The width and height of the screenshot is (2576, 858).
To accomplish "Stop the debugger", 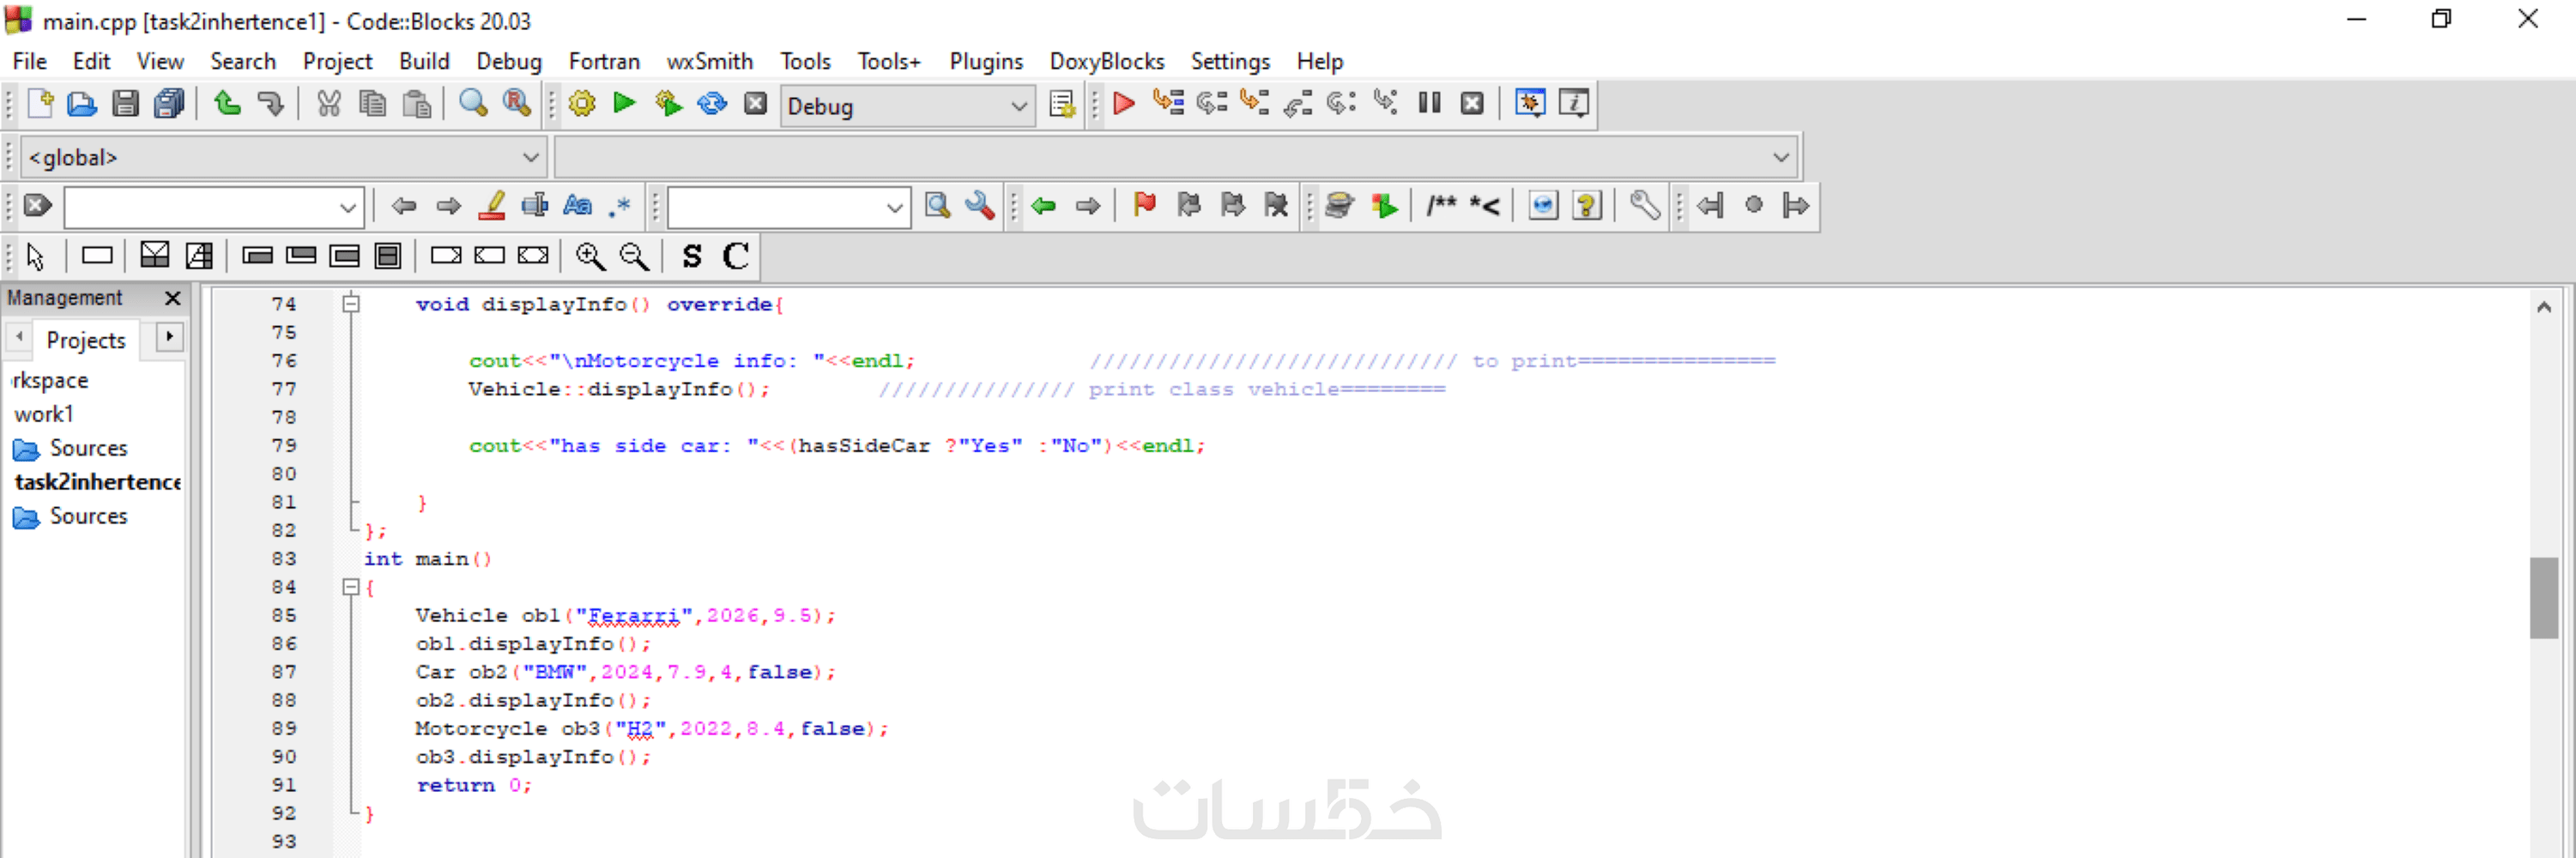I will point(1472,103).
